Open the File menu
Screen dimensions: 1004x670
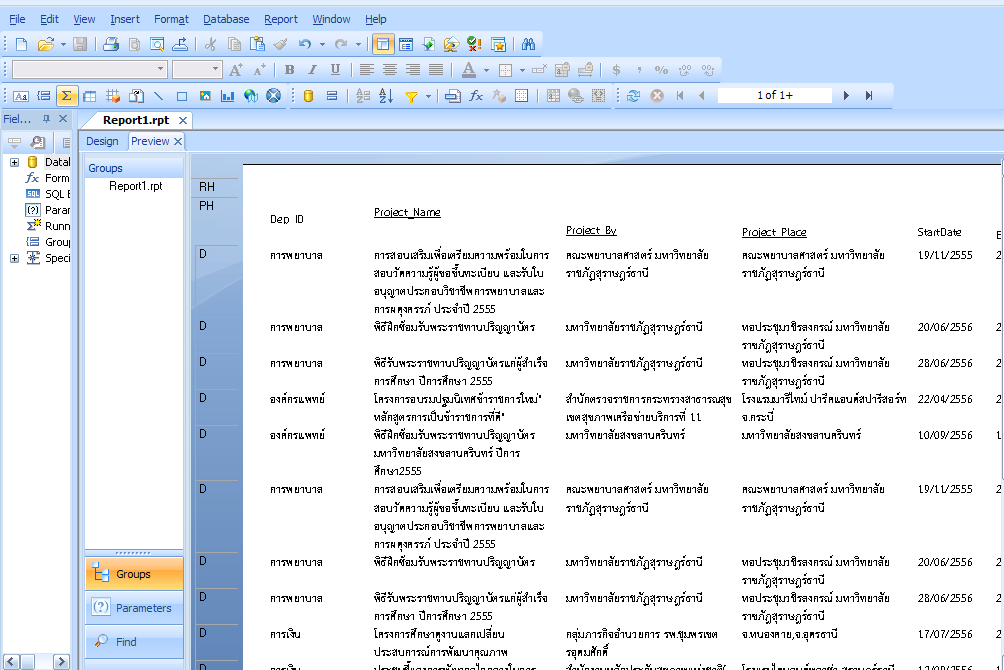(17, 19)
